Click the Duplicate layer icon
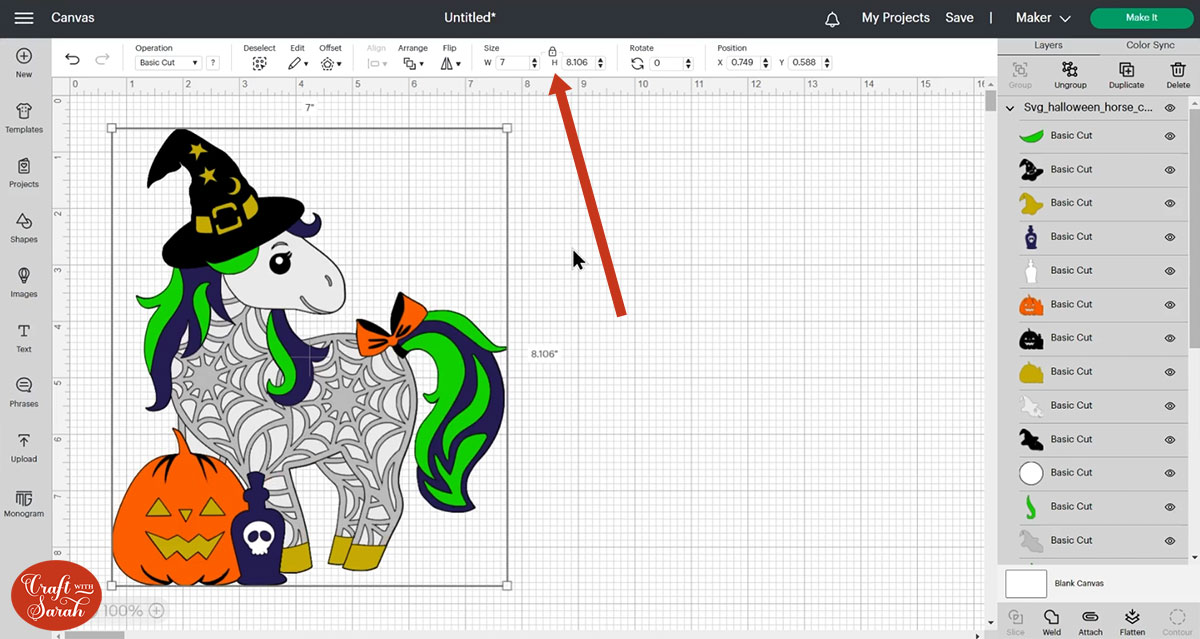Image resolution: width=1200 pixels, height=639 pixels. point(1126,72)
